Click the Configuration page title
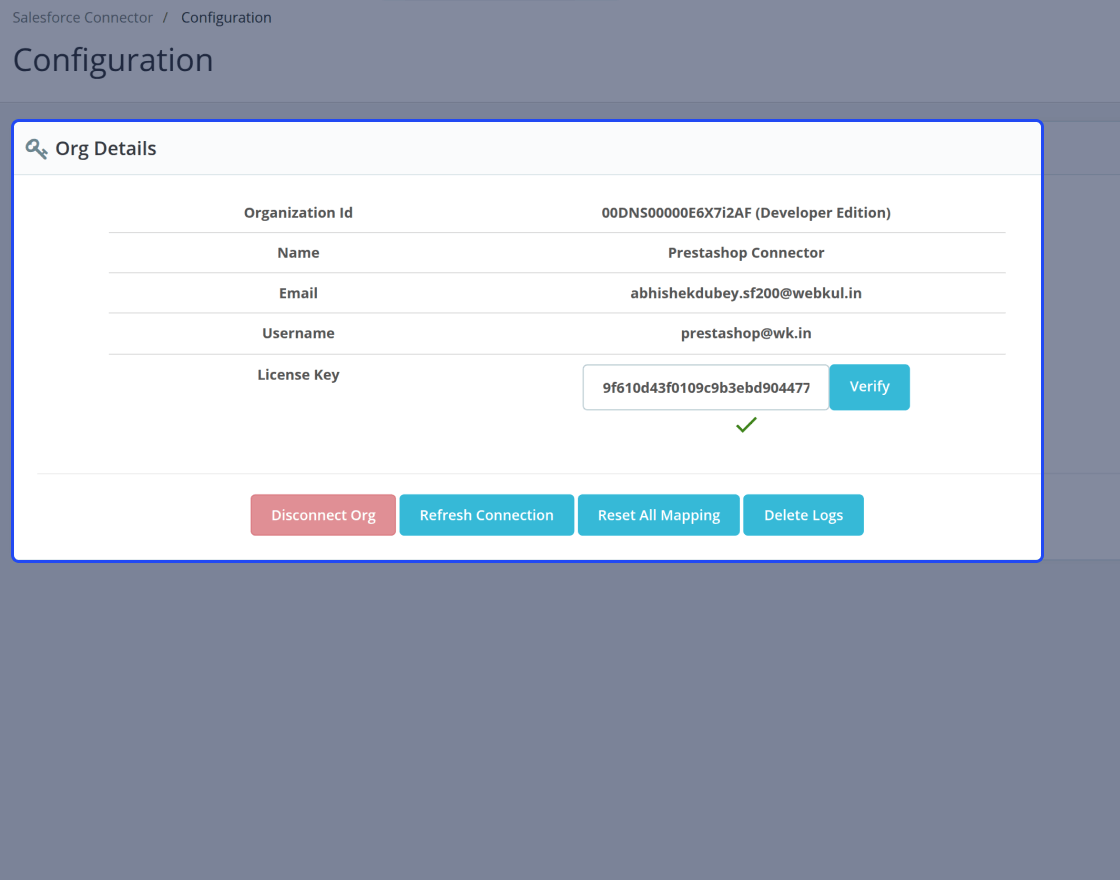The width and height of the screenshot is (1120, 880). pos(113,60)
